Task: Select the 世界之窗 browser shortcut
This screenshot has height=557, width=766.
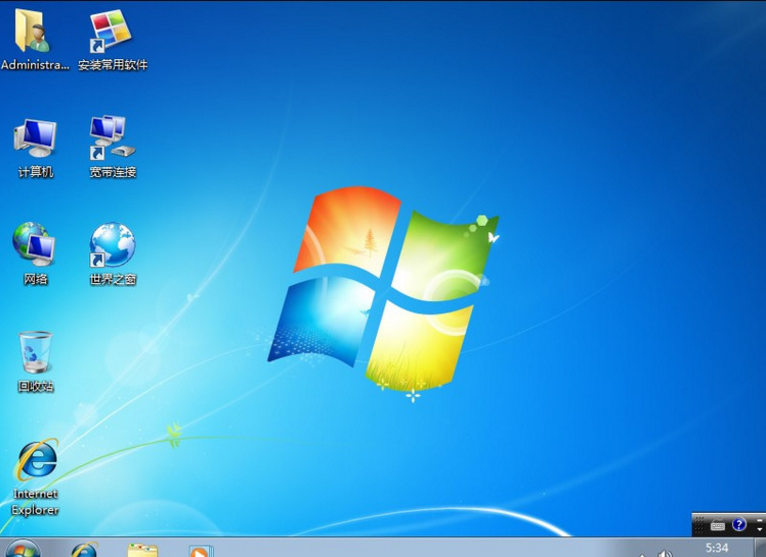Action: tap(113, 254)
